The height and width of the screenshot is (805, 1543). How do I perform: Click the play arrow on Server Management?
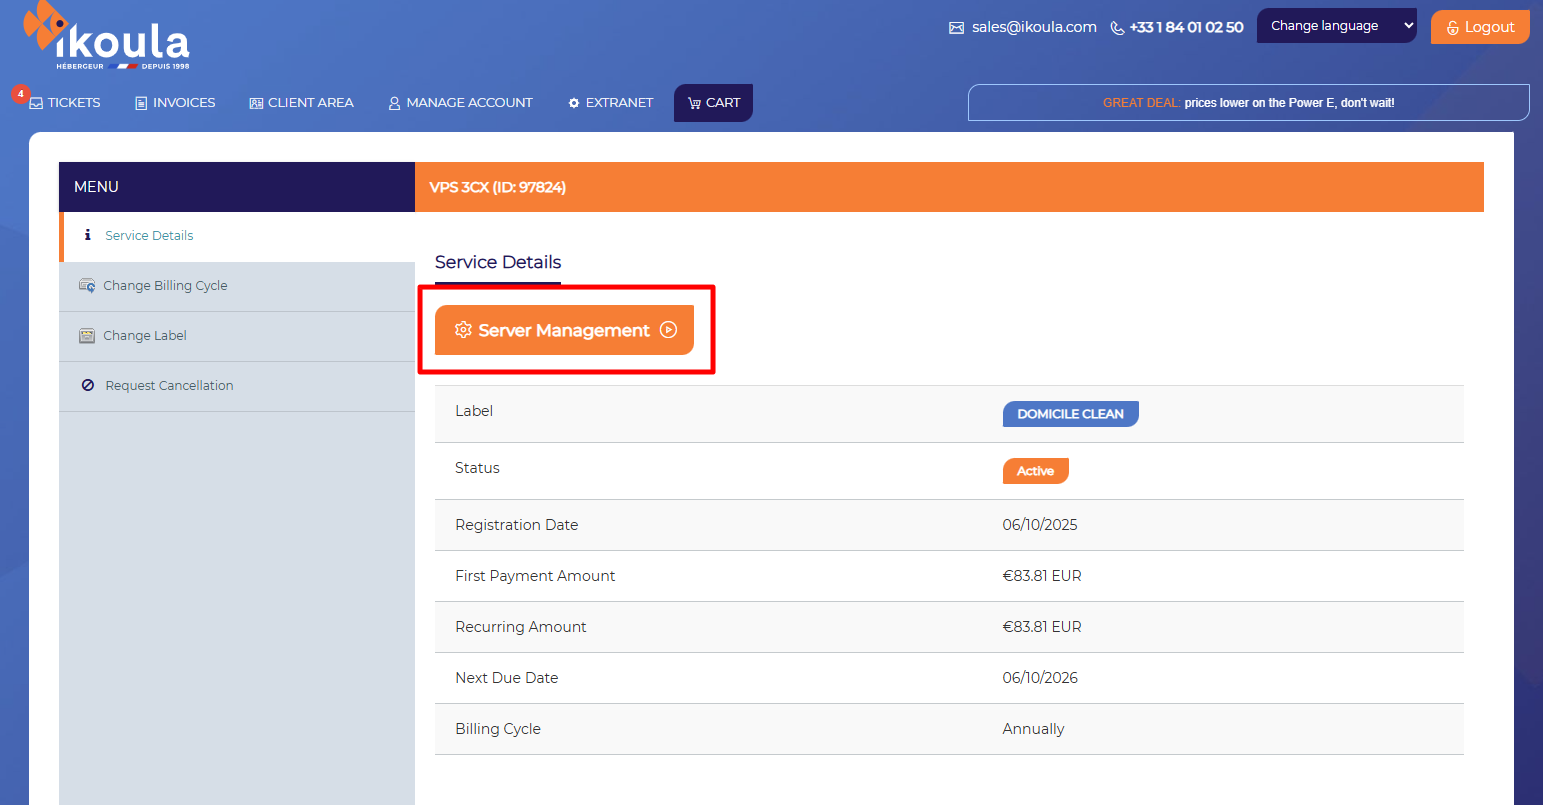point(669,330)
